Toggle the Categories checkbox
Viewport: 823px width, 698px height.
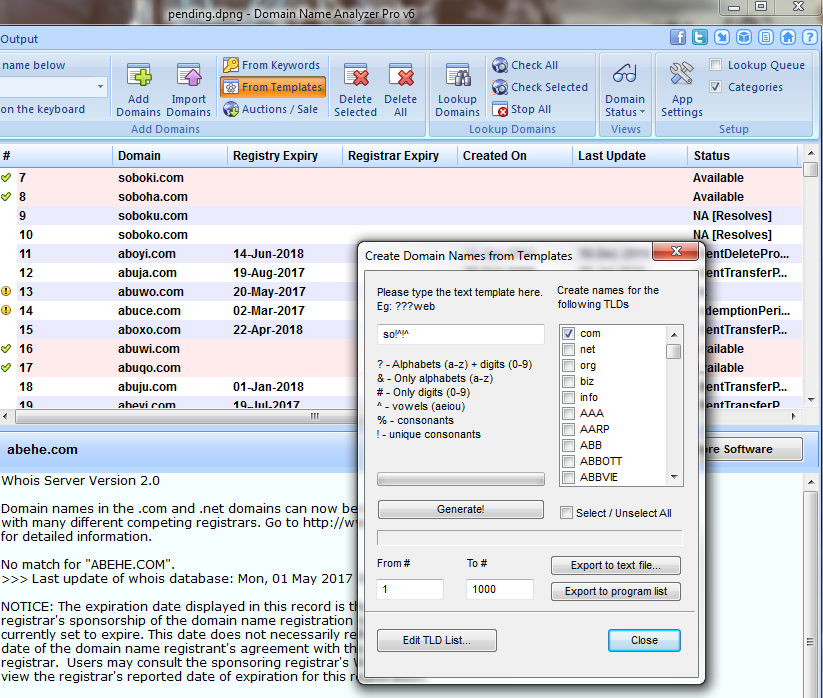click(x=715, y=87)
